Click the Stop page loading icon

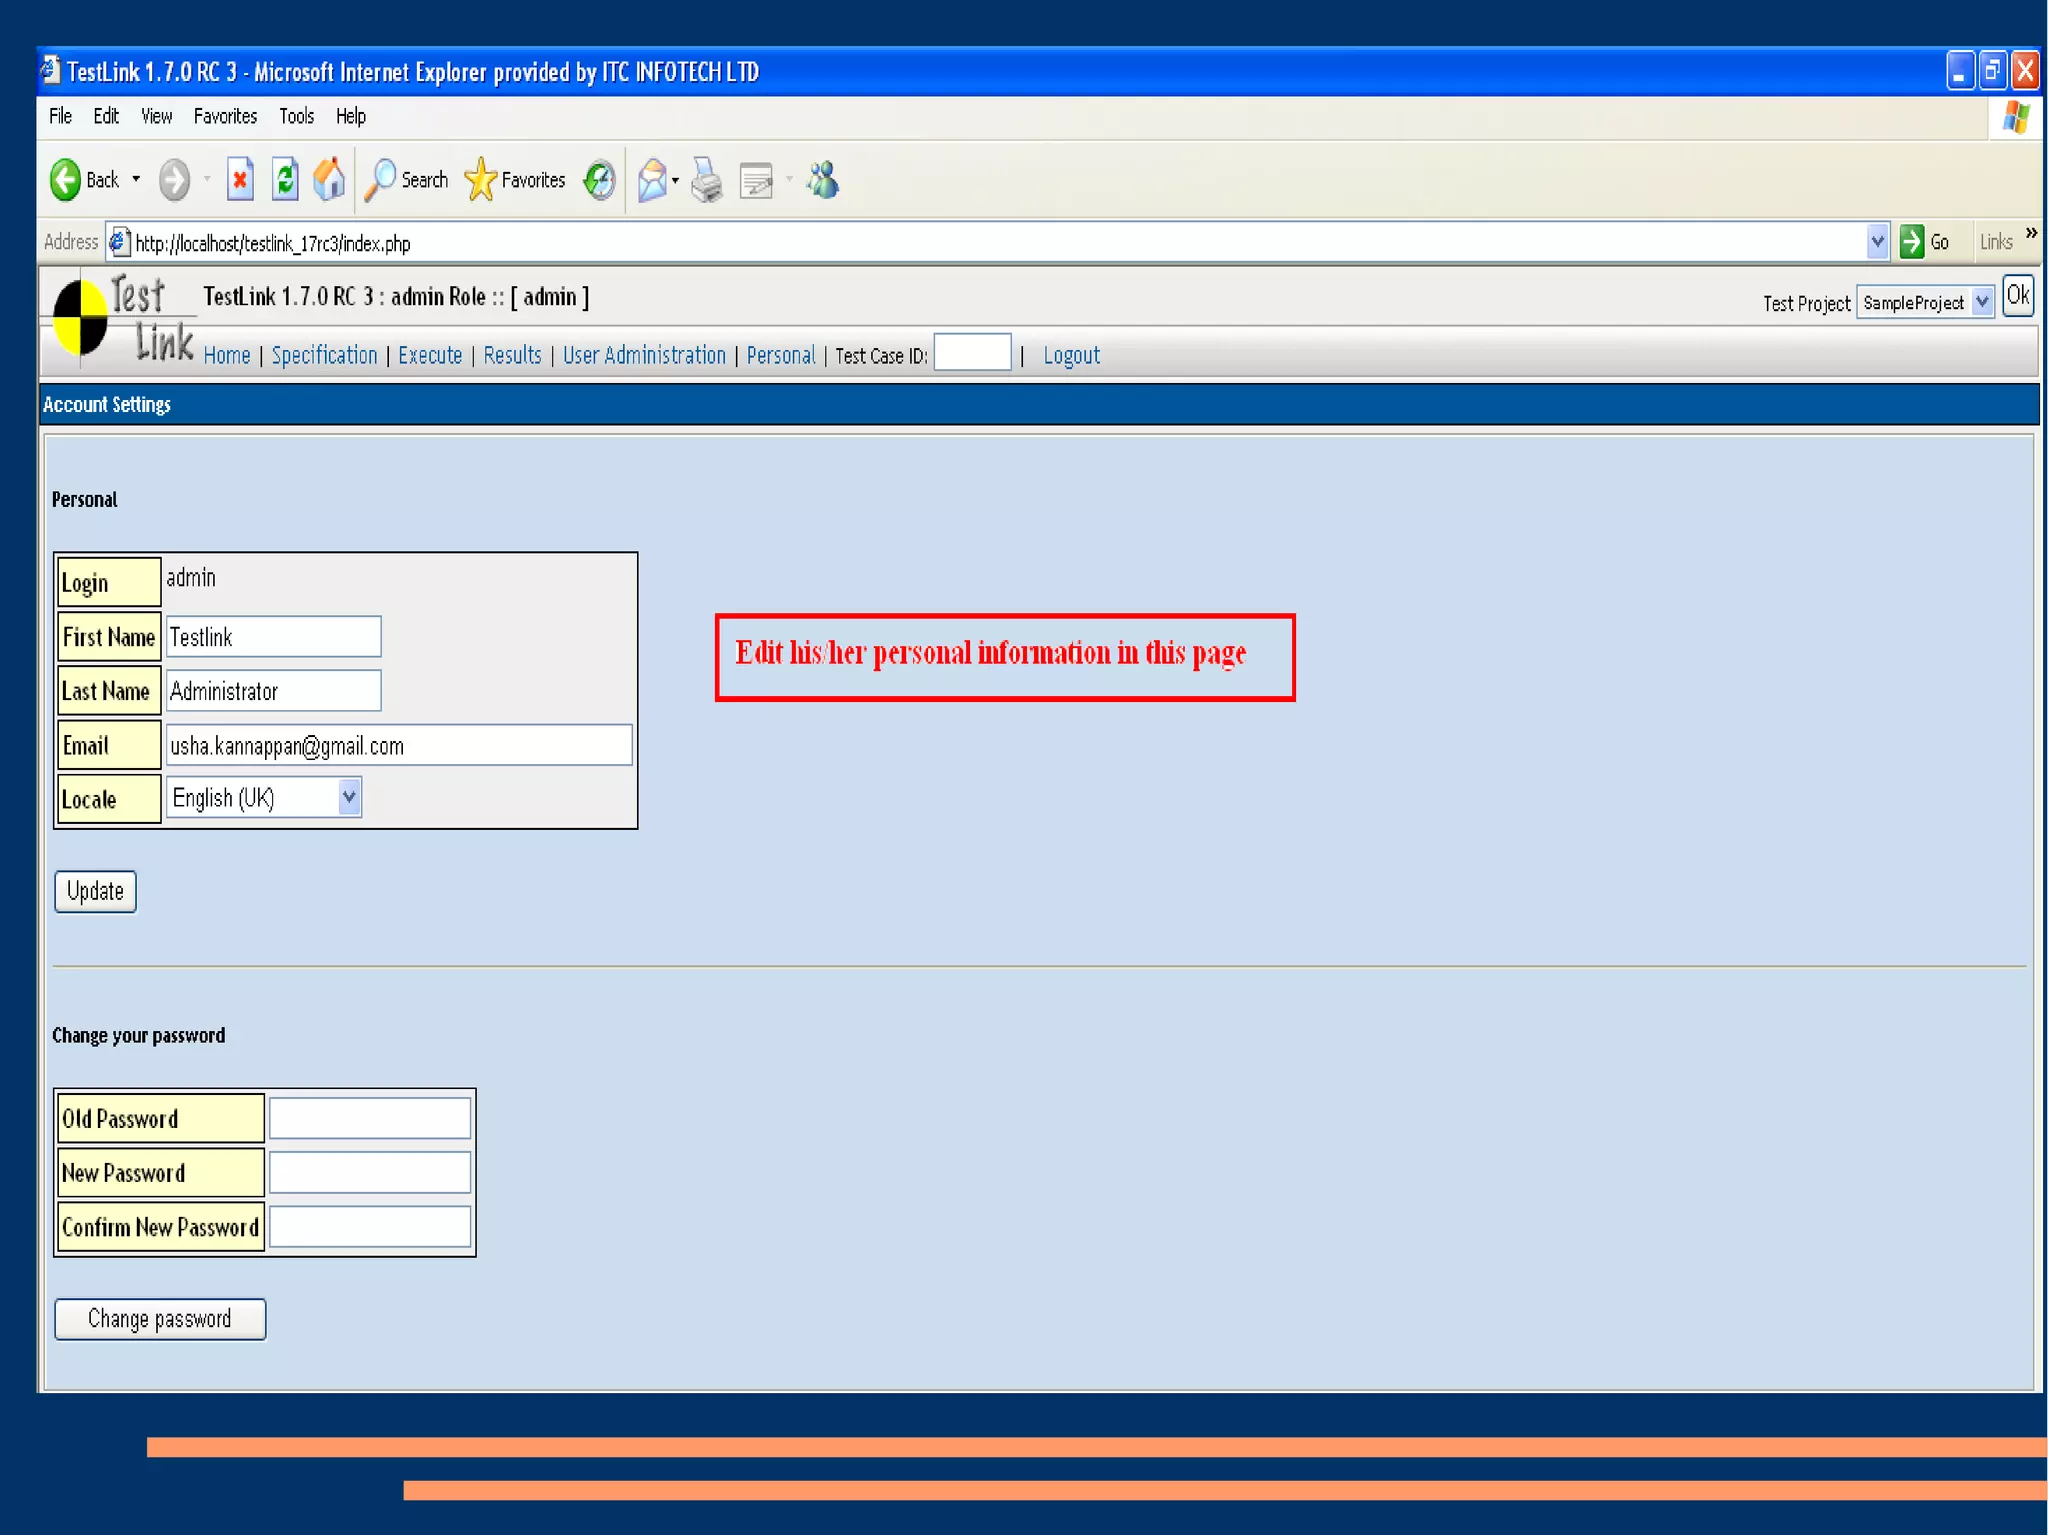click(240, 180)
